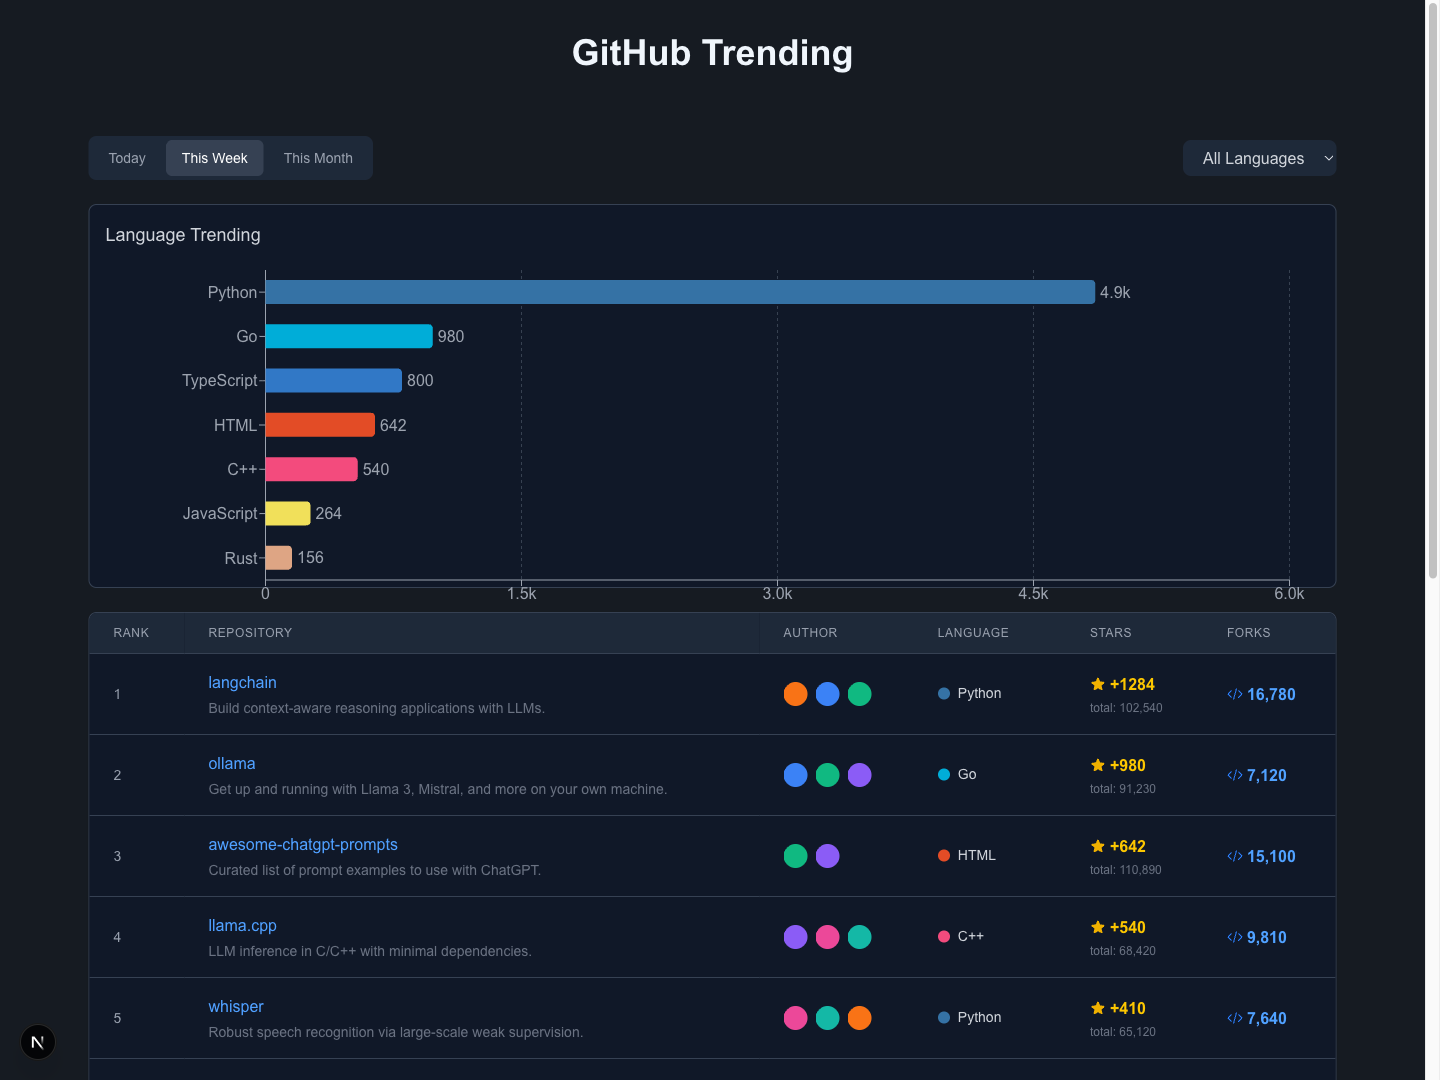
Task: Click the blue author avatar in ollama row
Action: tap(796, 775)
